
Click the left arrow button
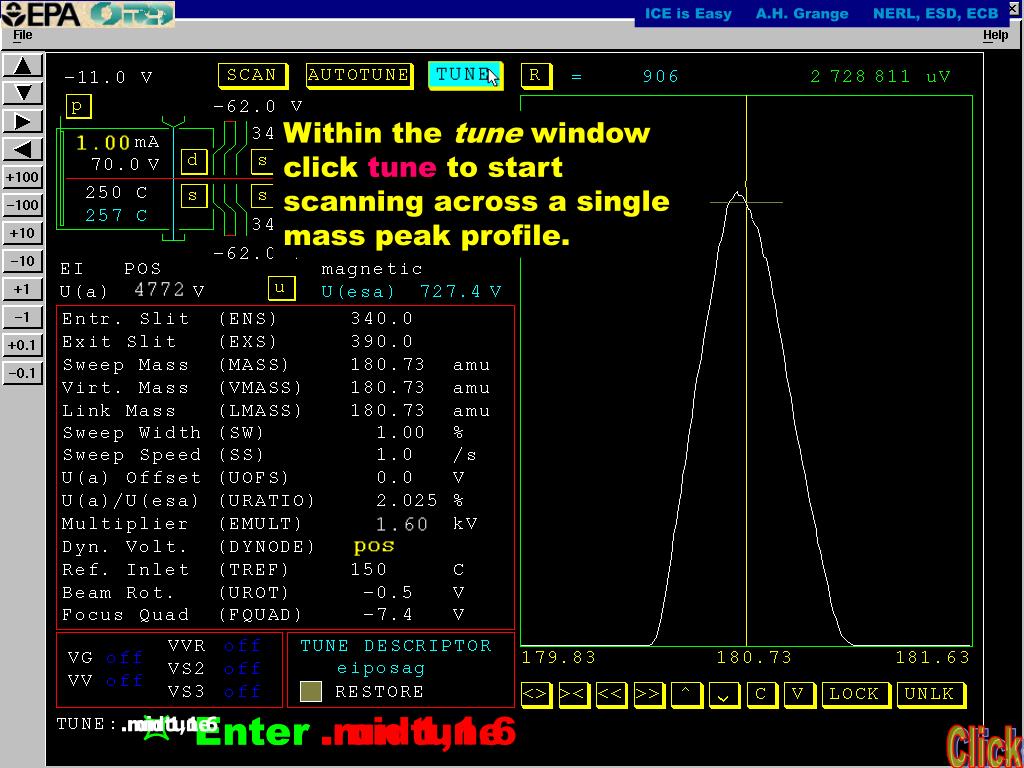[x=23, y=150]
